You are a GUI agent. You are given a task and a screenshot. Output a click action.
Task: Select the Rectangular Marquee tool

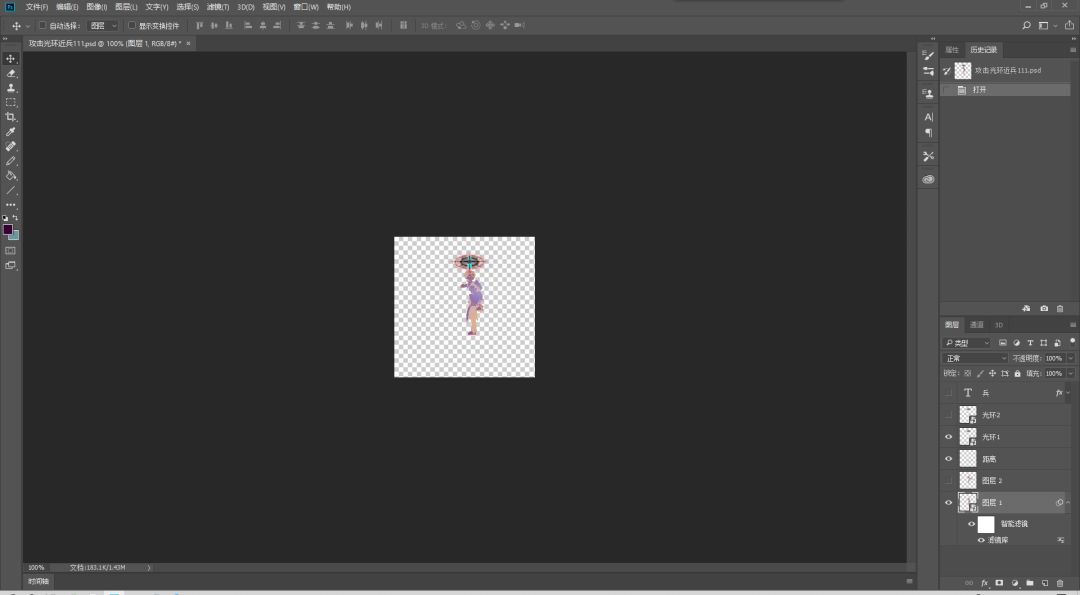point(10,102)
